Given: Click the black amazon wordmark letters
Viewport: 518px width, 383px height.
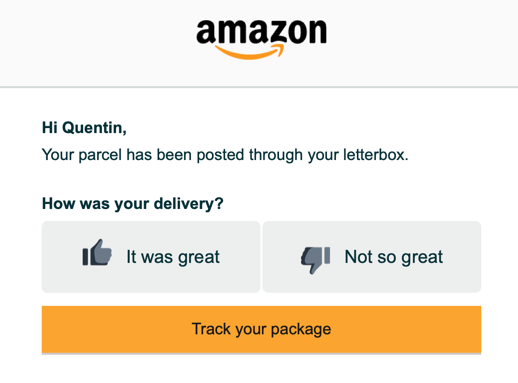Looking at the screenshot, I should point(261,32).
